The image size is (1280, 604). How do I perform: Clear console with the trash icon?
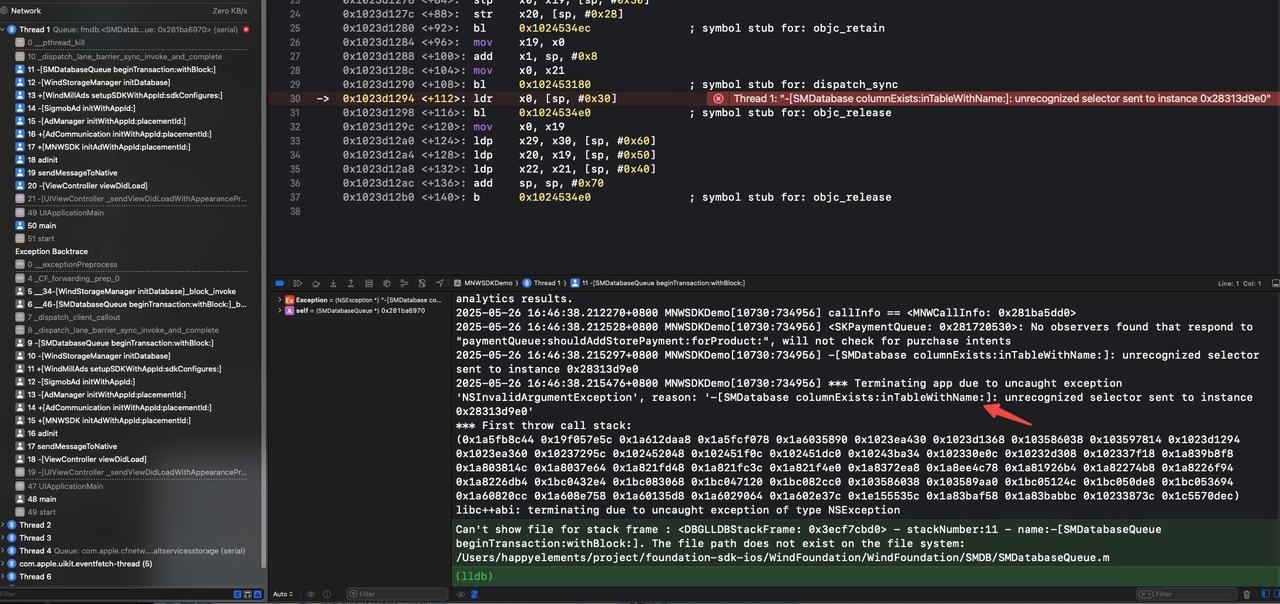click(x=1246, y=594)
